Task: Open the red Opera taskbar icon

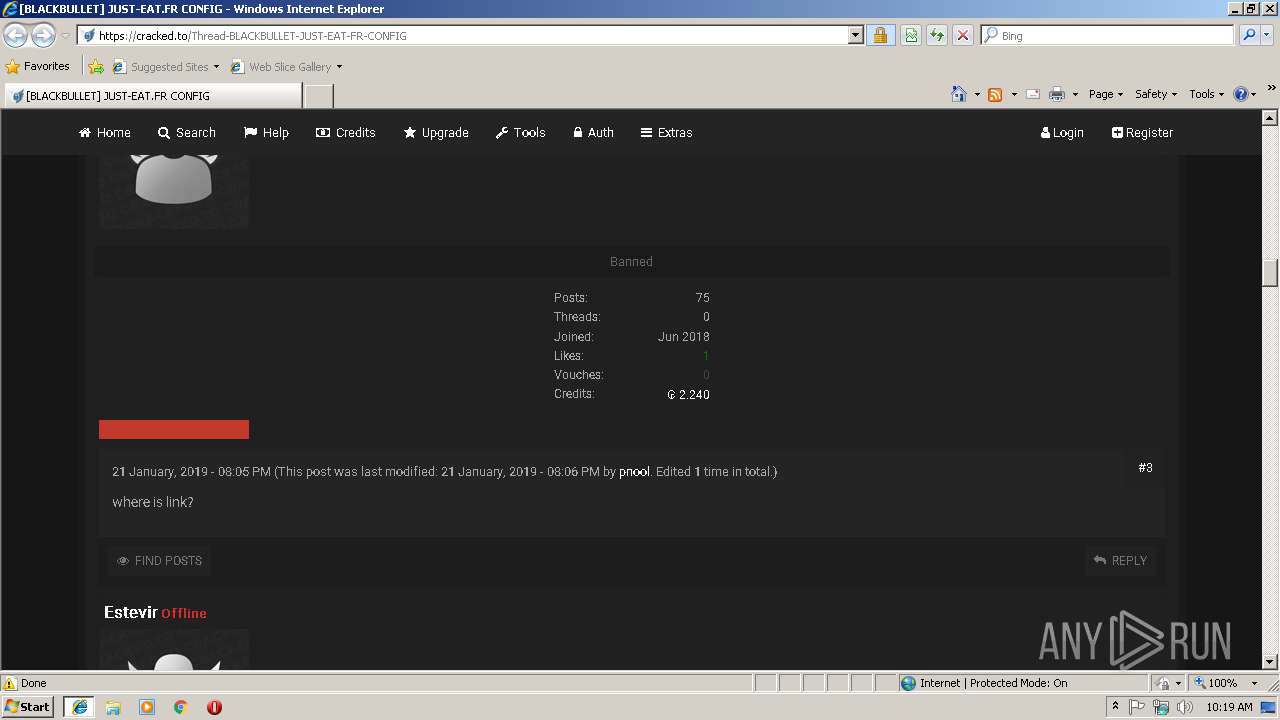Action: (x=214, y=707)
